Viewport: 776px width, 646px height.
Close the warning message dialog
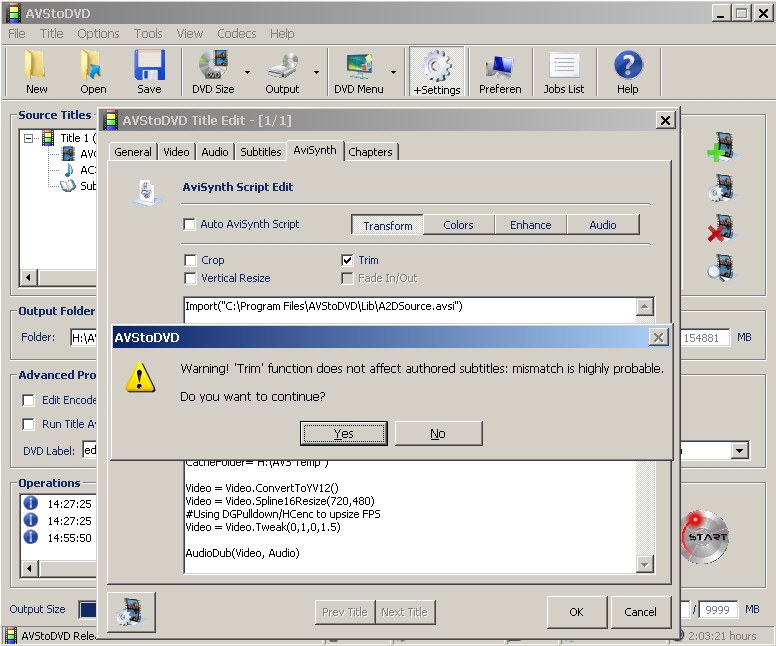[658, 338]
